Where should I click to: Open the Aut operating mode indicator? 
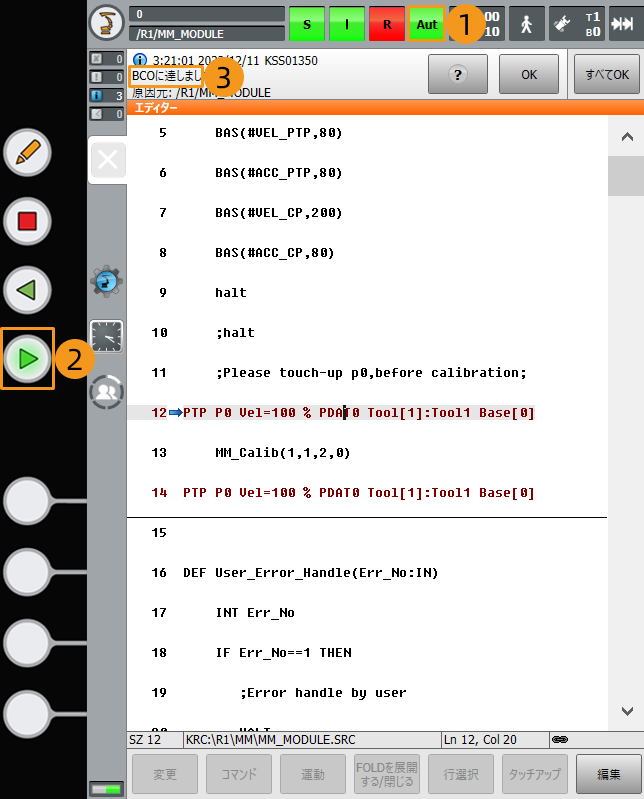tap(426, 24)
